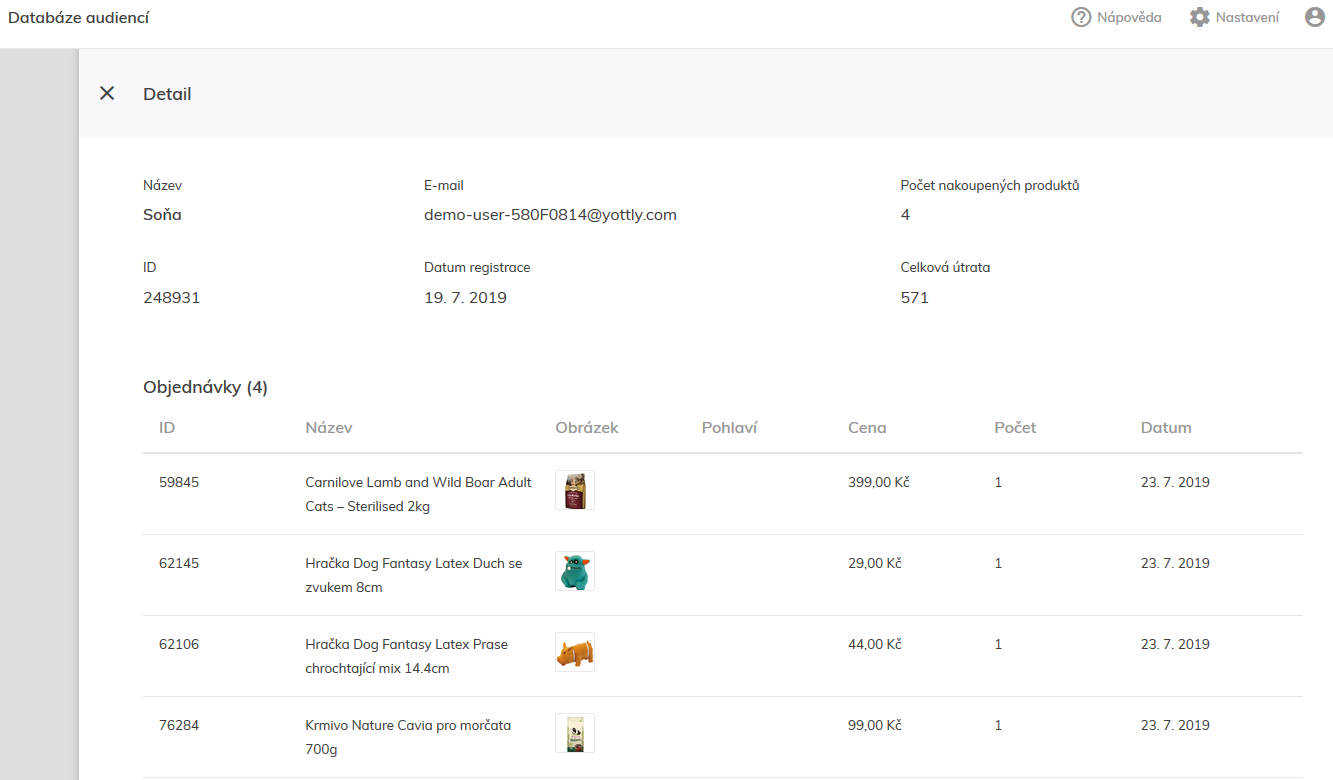Viewport: 1333px width, 780px height.
Task: Open the green Latex Duch toy image
Action: click(x=575, y=571)
